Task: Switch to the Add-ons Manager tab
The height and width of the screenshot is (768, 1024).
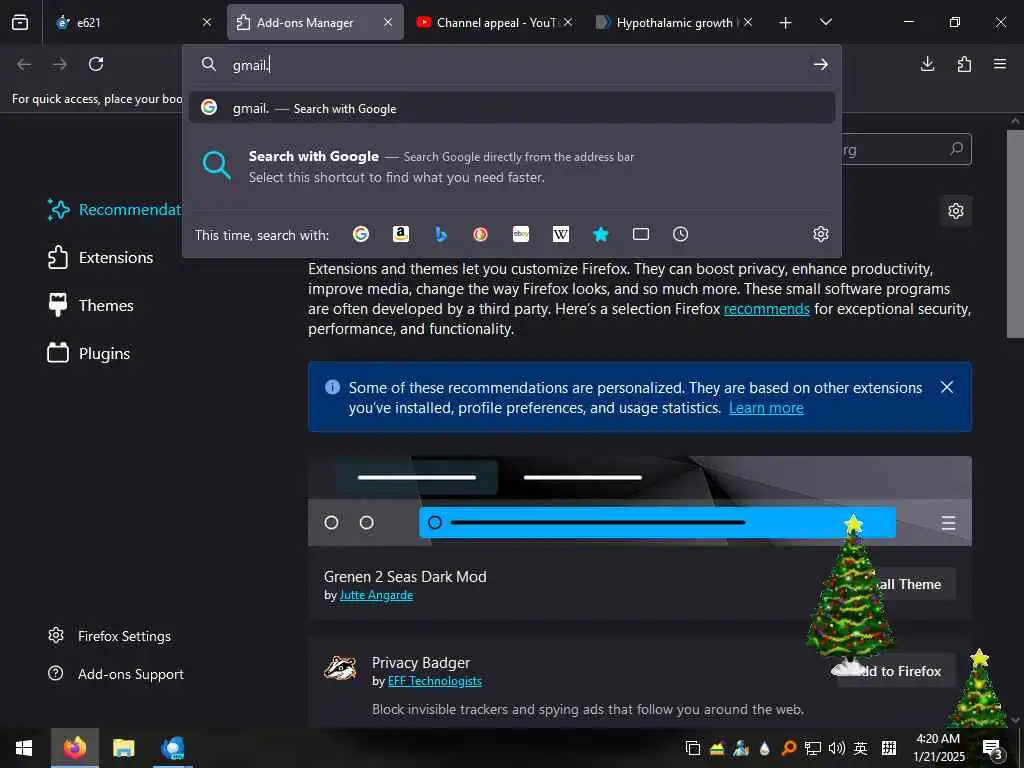Action: coord(315,22)
